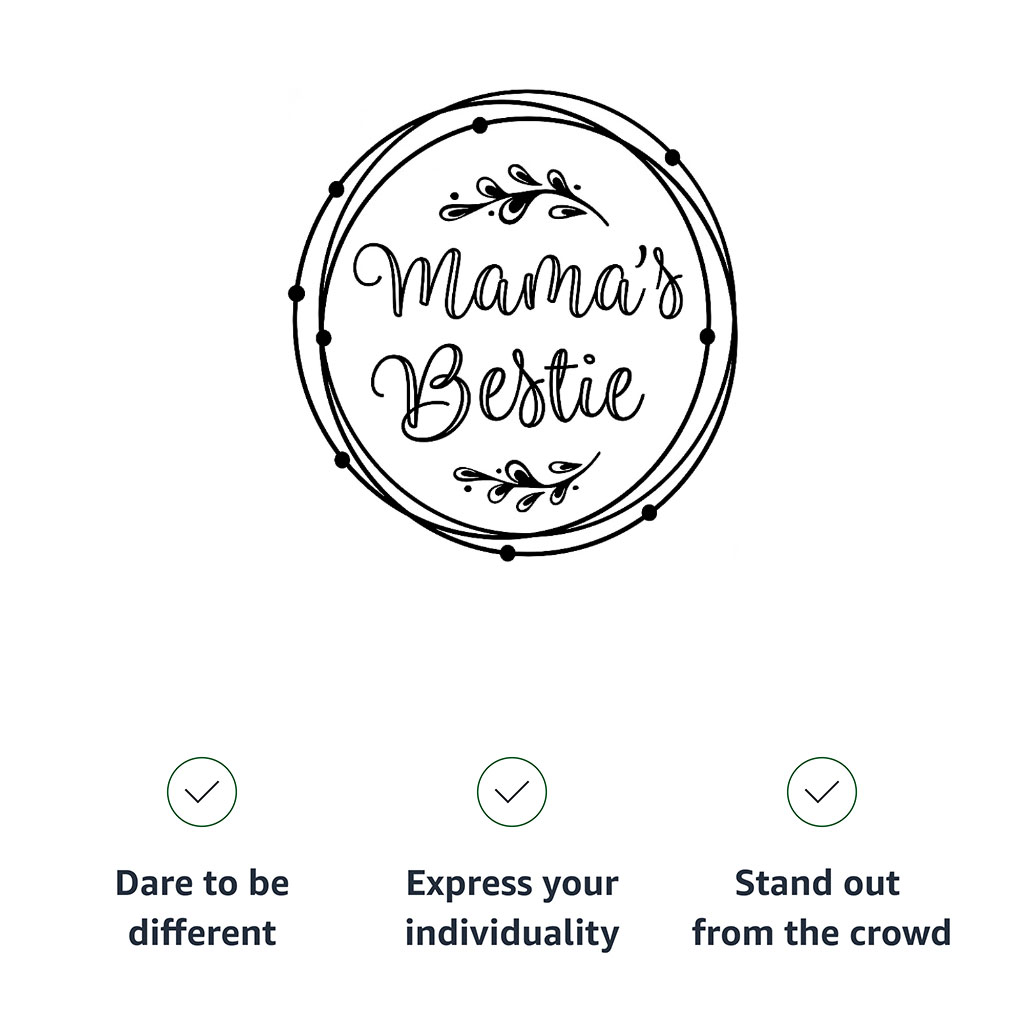
Task: Click the checkmark above 'Stand out from the crowd'
Action: pos(822,792)
